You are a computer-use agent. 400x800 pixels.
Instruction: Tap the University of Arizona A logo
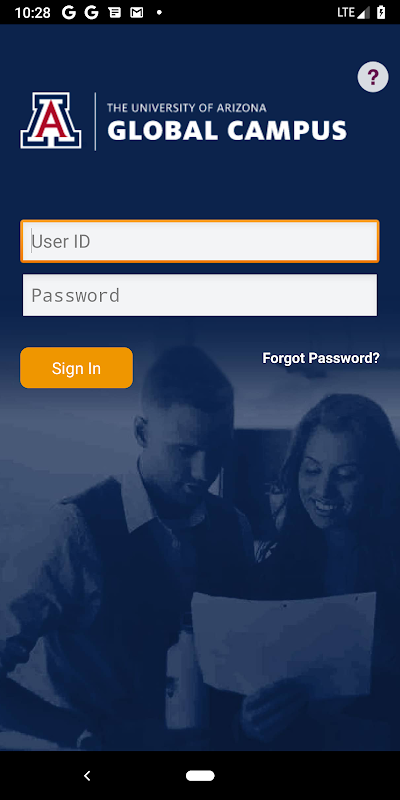(x=51, y=120)
